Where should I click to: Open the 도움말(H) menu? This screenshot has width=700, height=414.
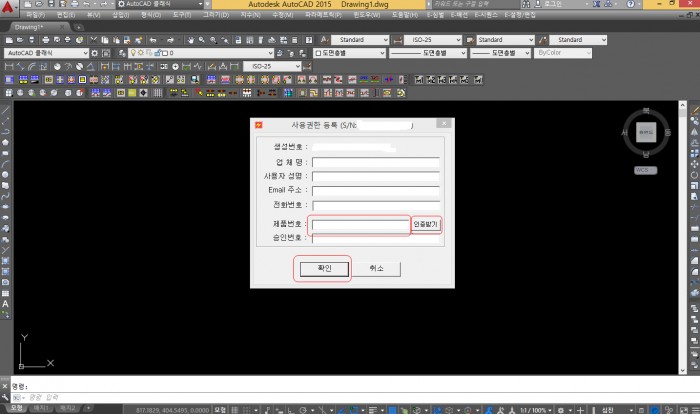point(405,15)
